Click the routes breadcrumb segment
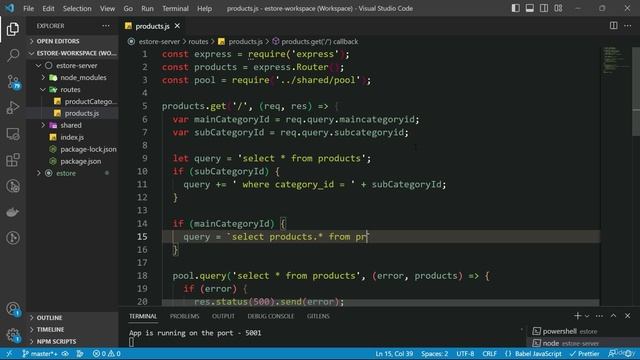Screen dimensions: 640x360 pos(198,41)
